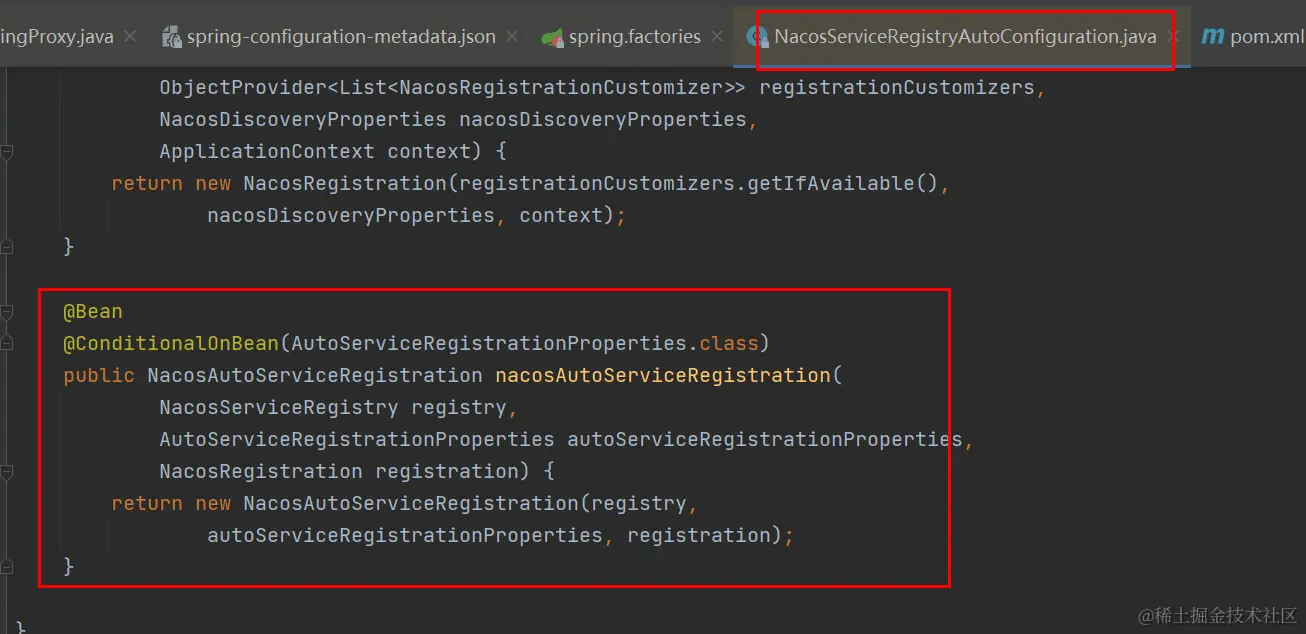Collapse fold marker at nacosAutoServiceRegistration closing brace
The height and width of the screenshot is (634, 1306).
[x=7, y=567]
